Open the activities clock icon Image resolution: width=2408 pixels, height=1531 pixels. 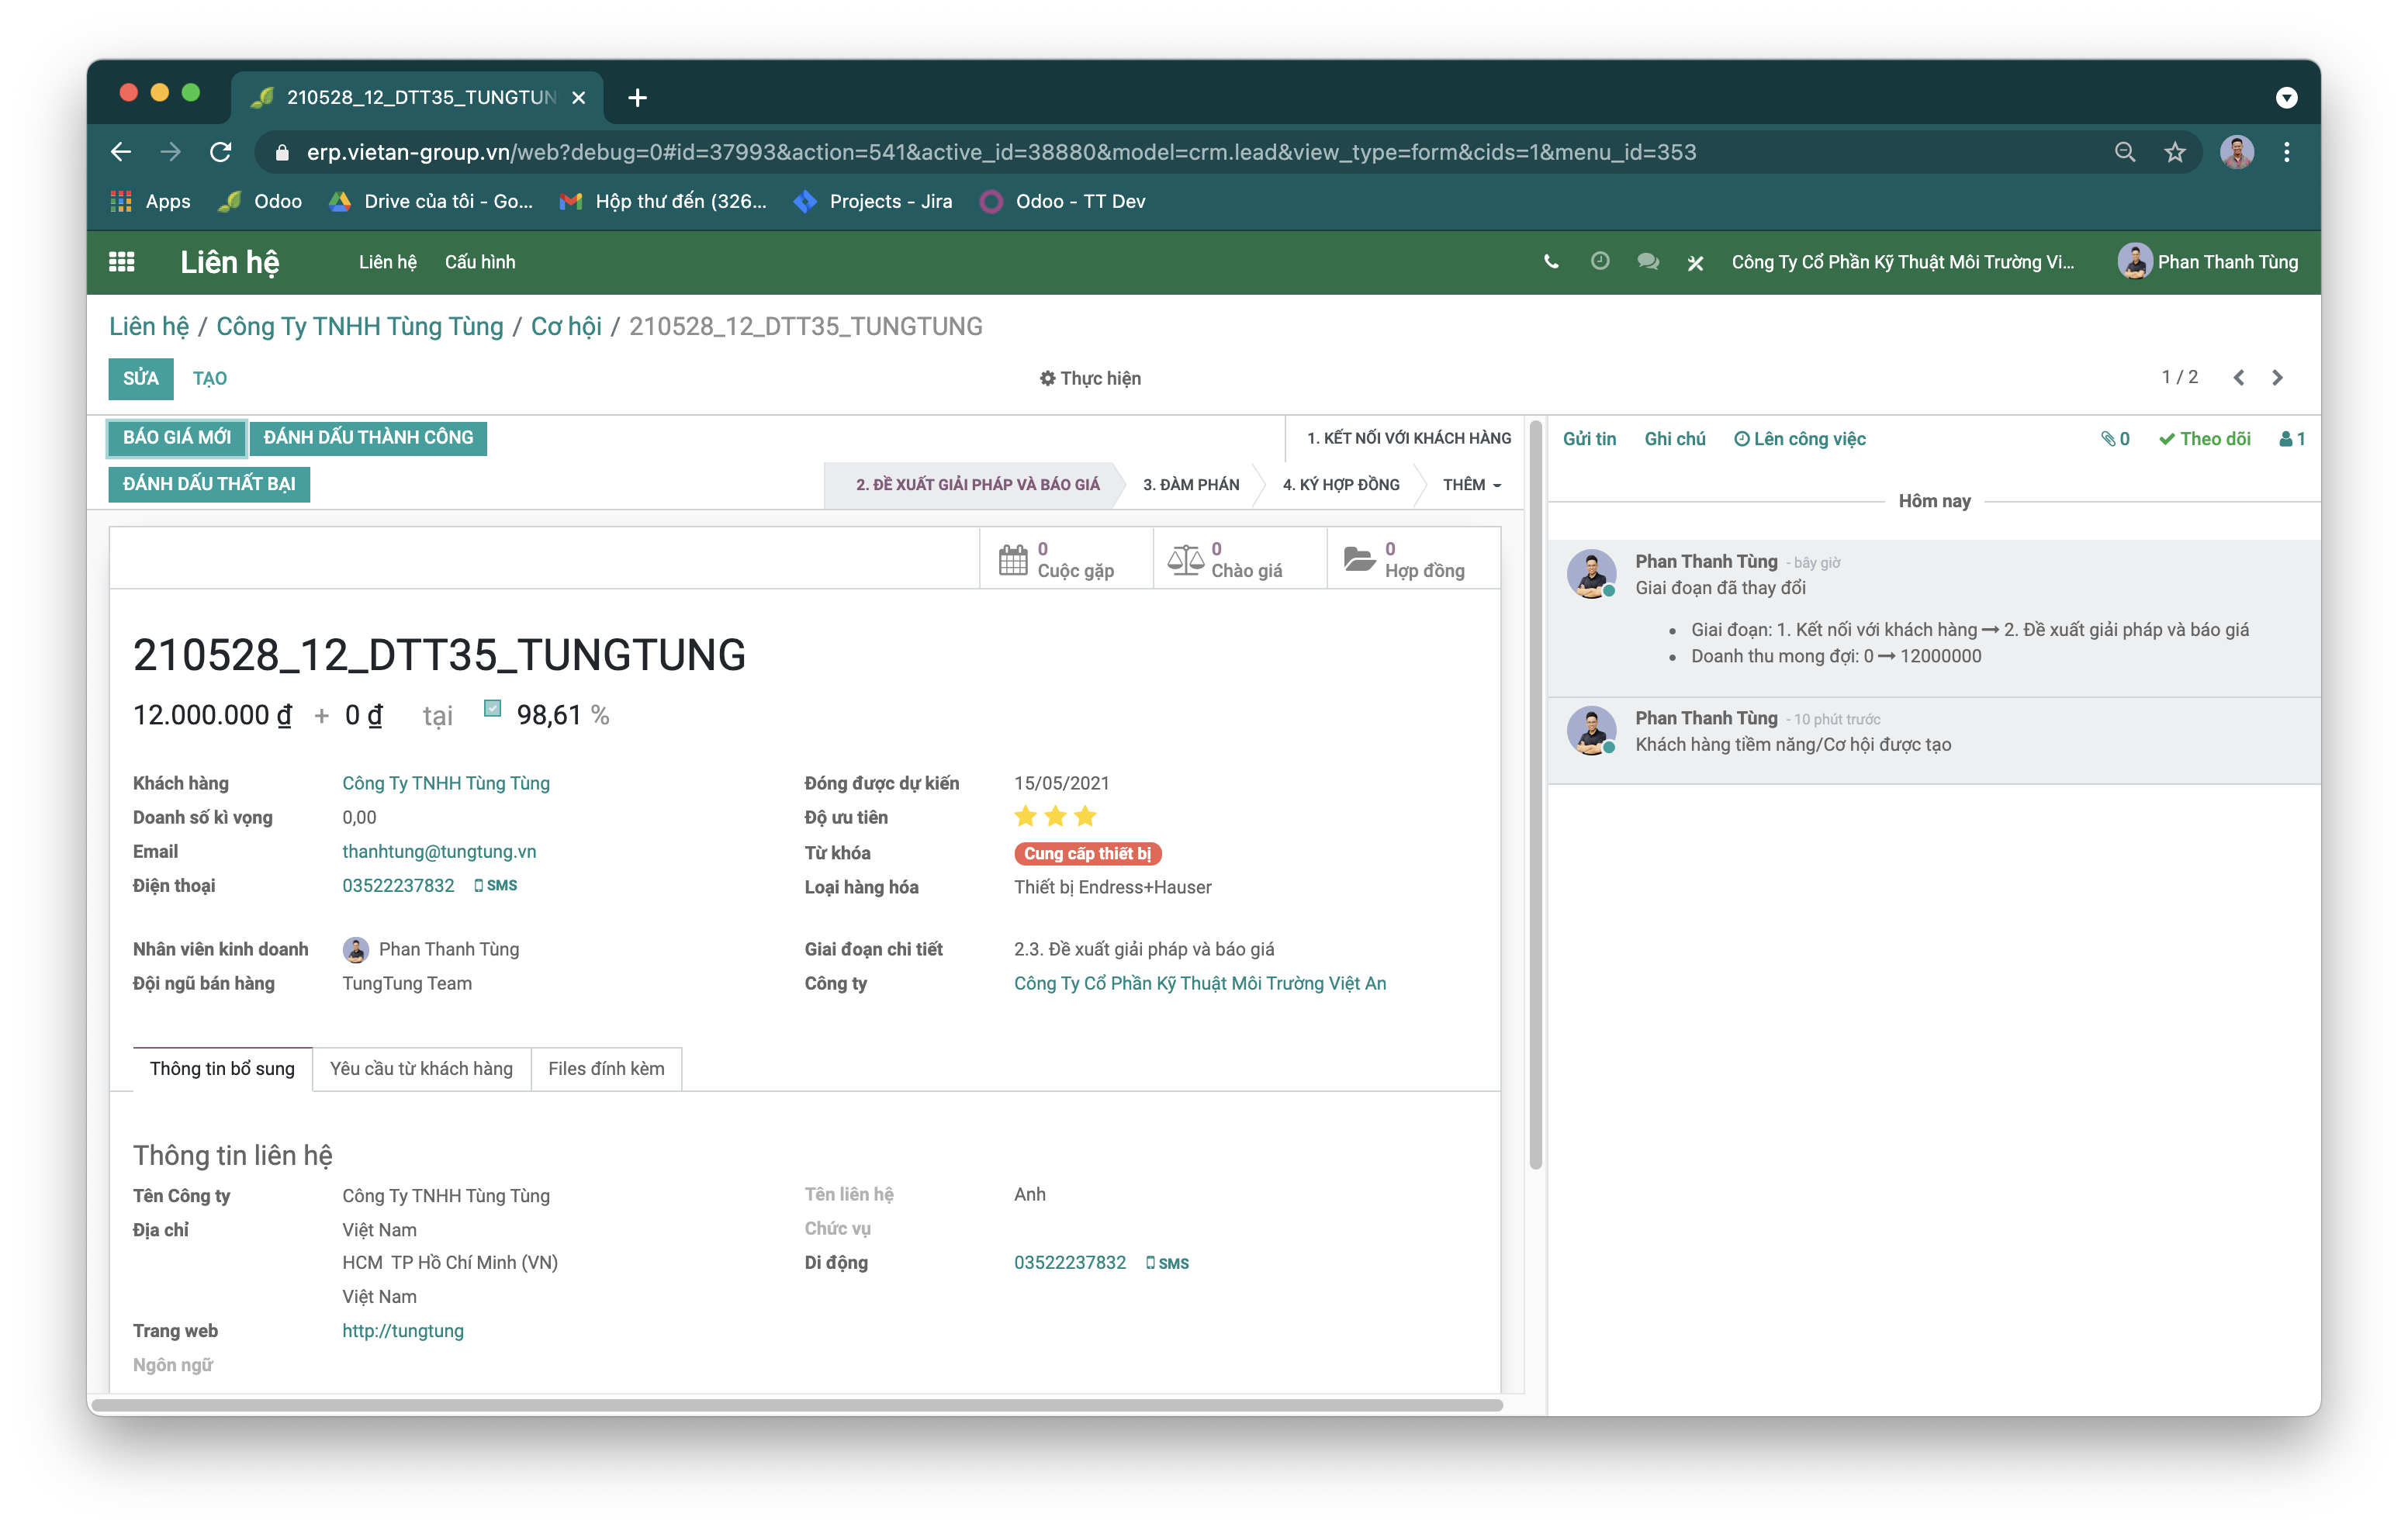tap(1600, 262)
